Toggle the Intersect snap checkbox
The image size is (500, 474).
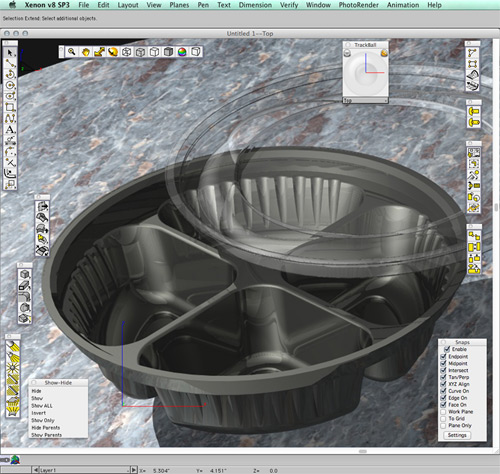coord(444,370)
